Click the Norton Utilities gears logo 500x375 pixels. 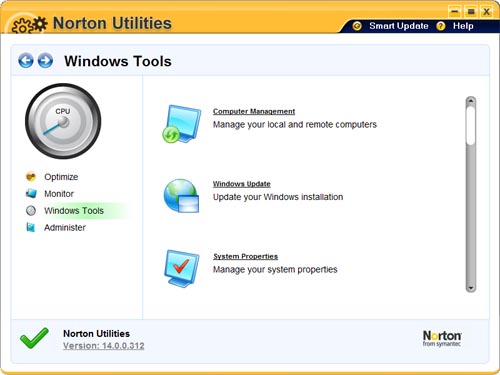pos(29,24)
